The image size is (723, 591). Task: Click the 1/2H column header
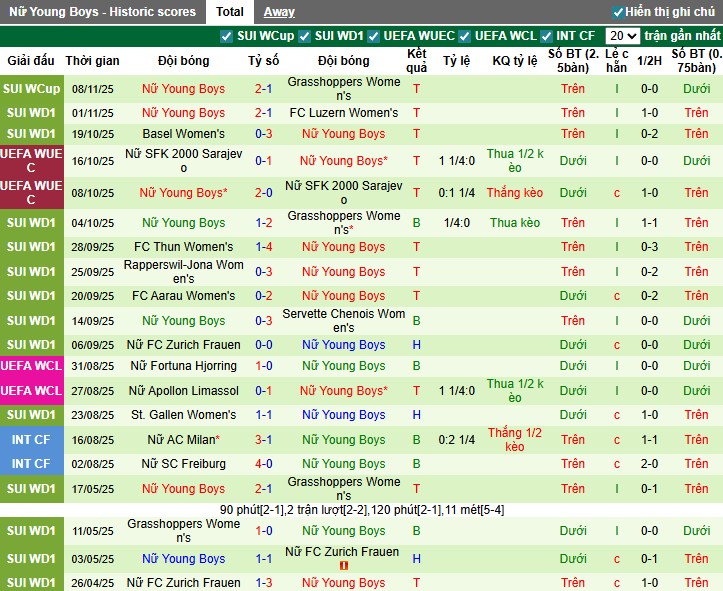coord(649,60)
